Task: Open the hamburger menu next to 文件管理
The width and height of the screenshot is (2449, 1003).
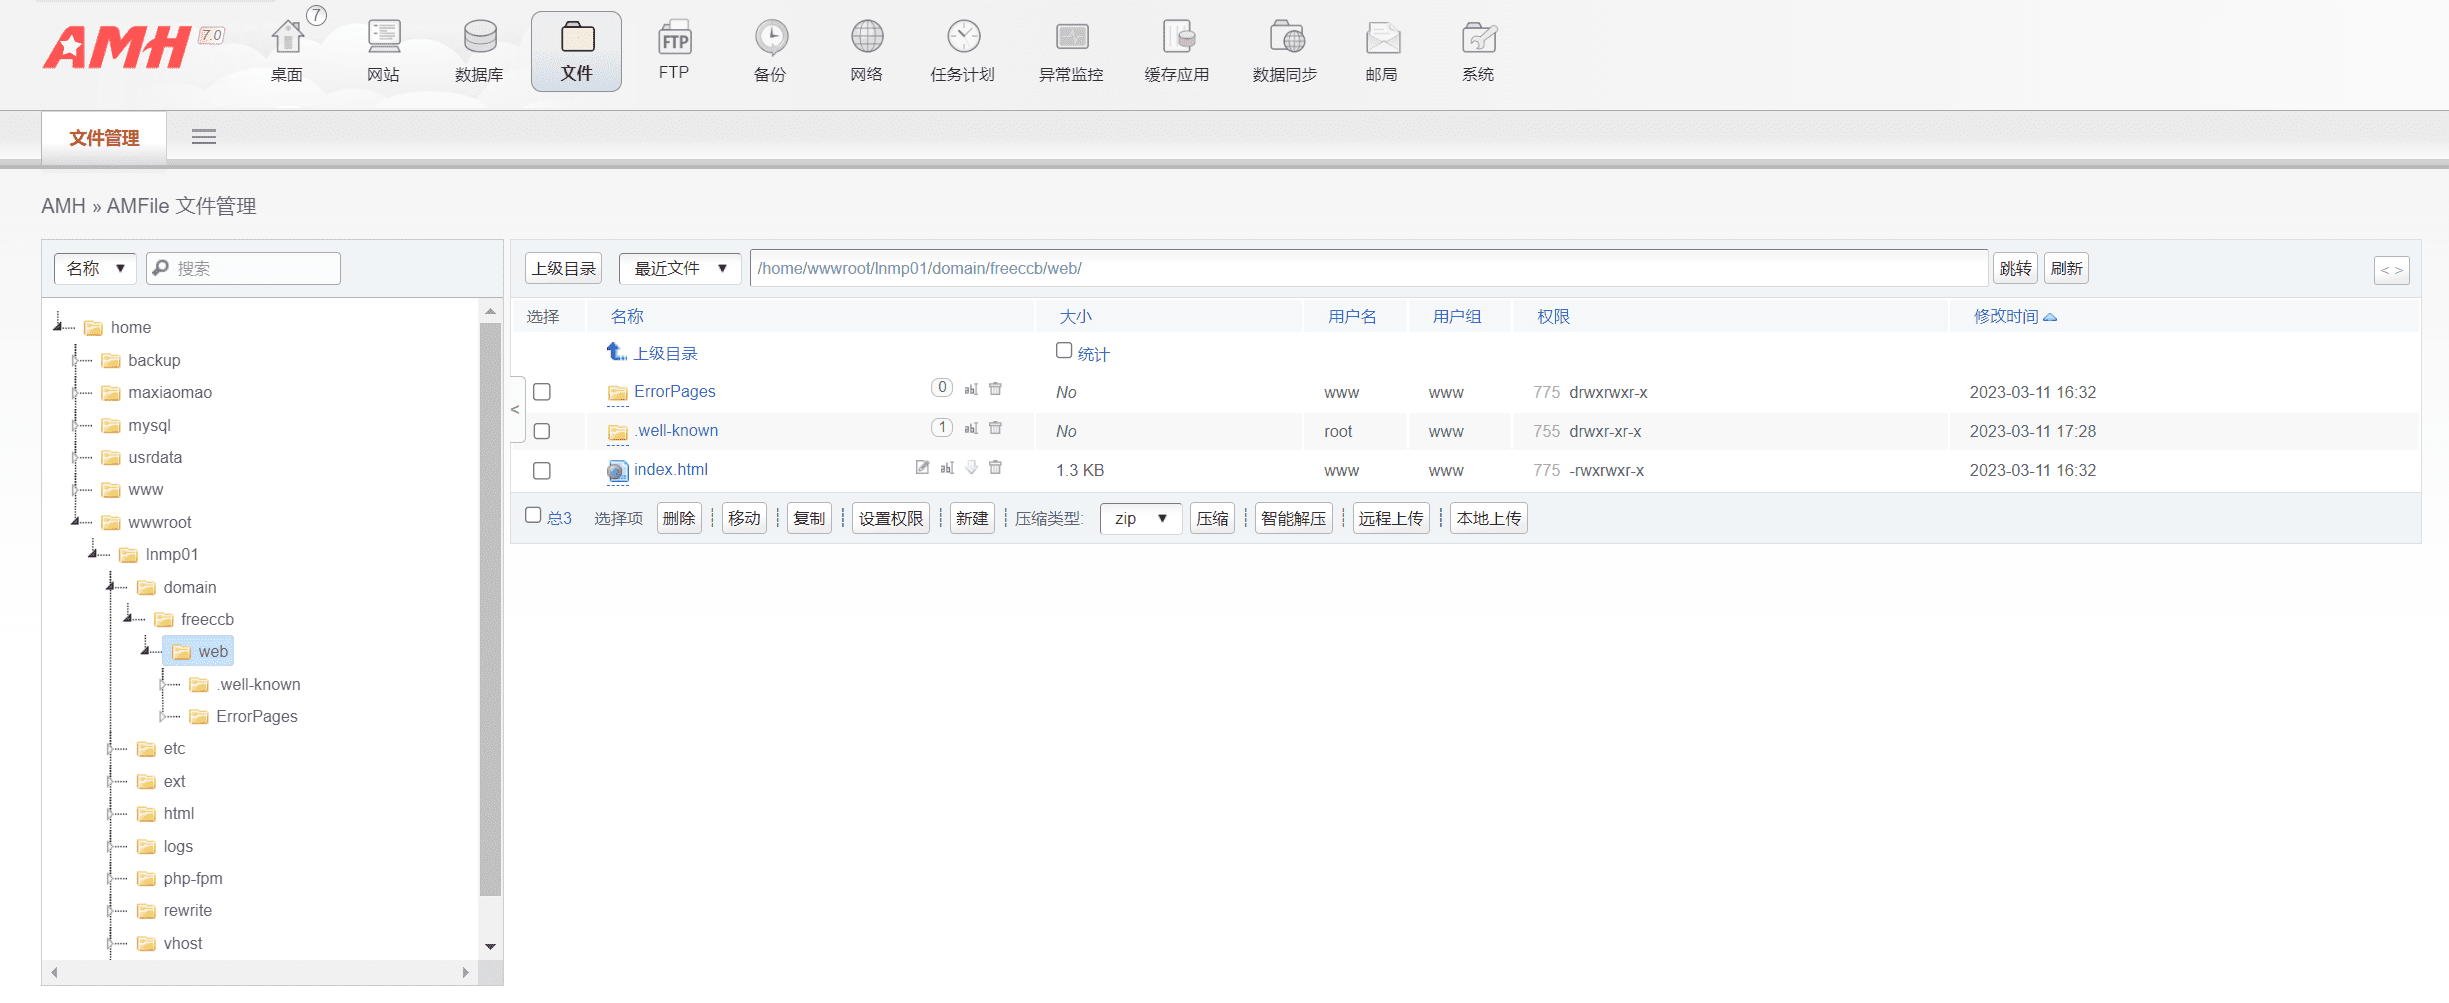Action: [x=204, y=137]
